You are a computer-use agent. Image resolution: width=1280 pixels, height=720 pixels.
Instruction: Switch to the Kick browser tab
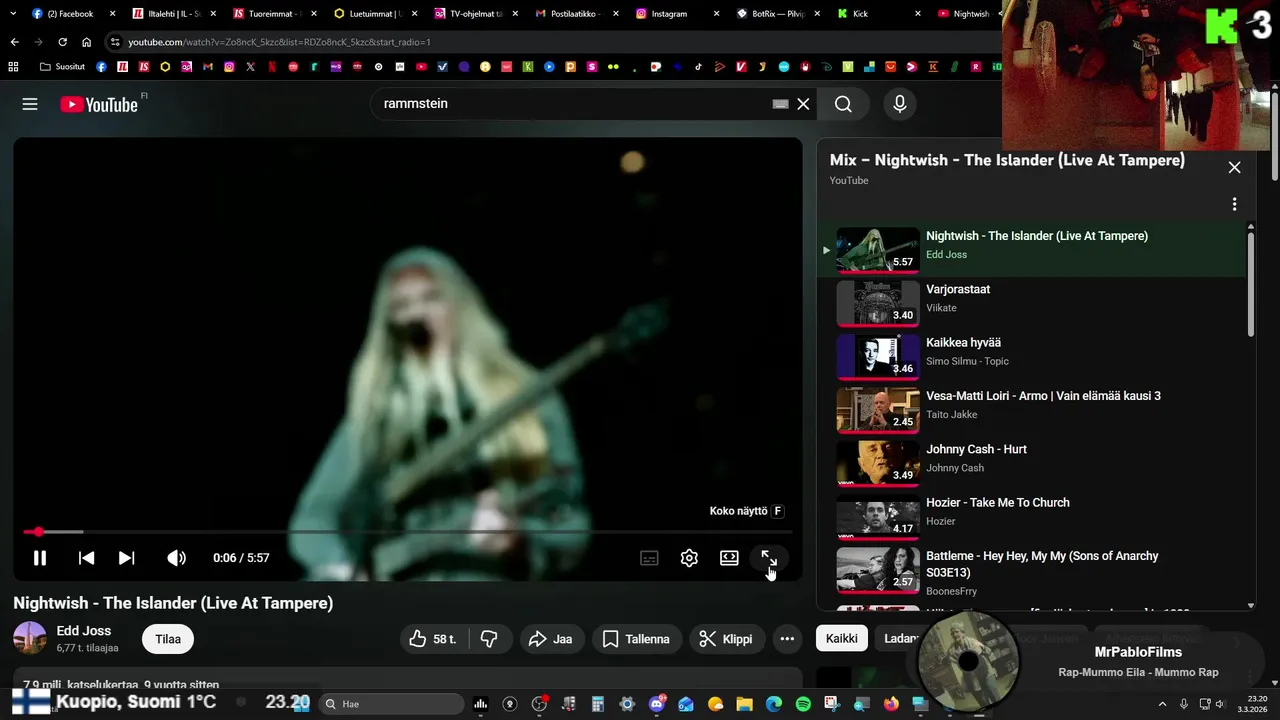(x=878, y=14)
